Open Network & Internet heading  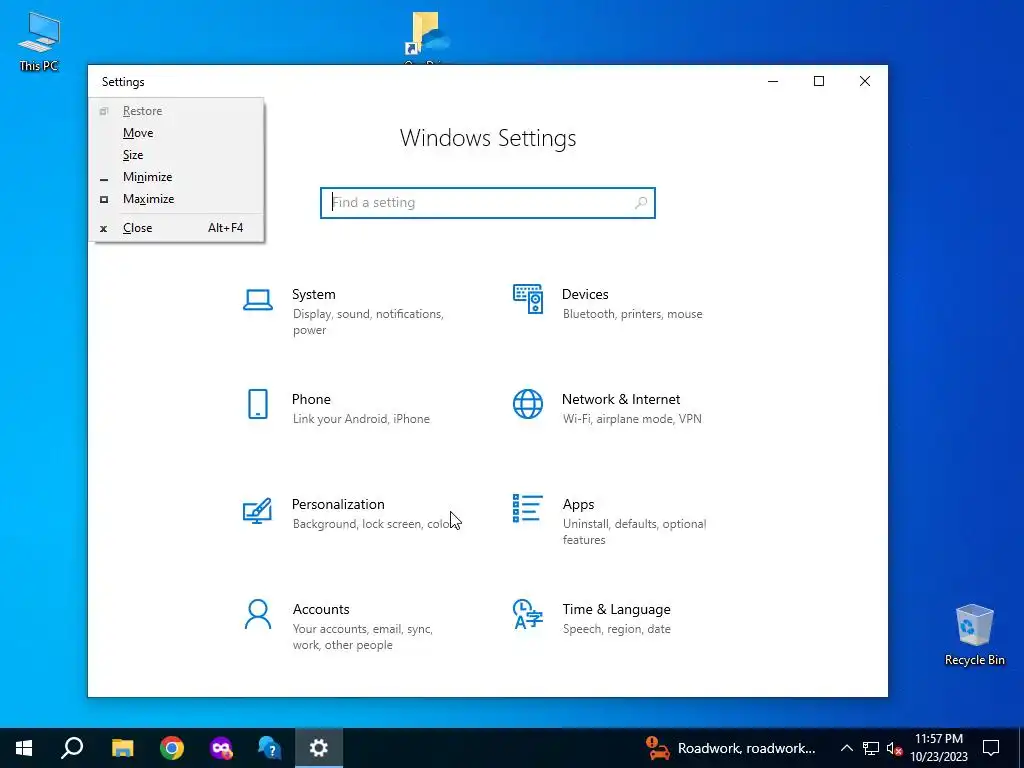[x=621, y=399]
